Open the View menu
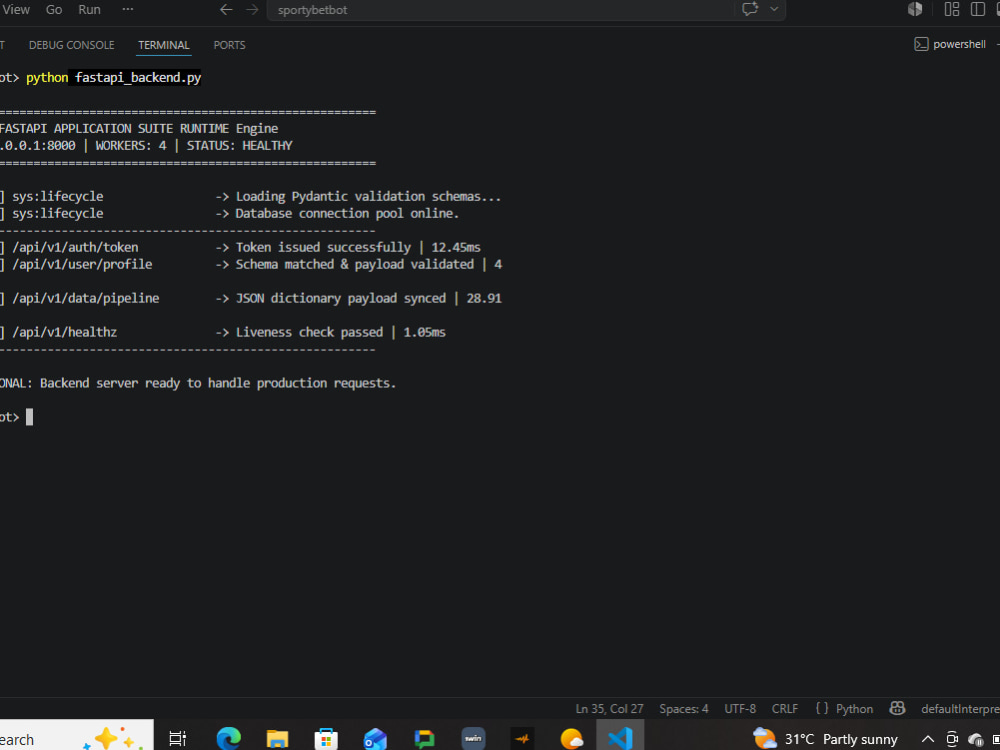This screenshot has height=750, width=1000. pos(16,10)
